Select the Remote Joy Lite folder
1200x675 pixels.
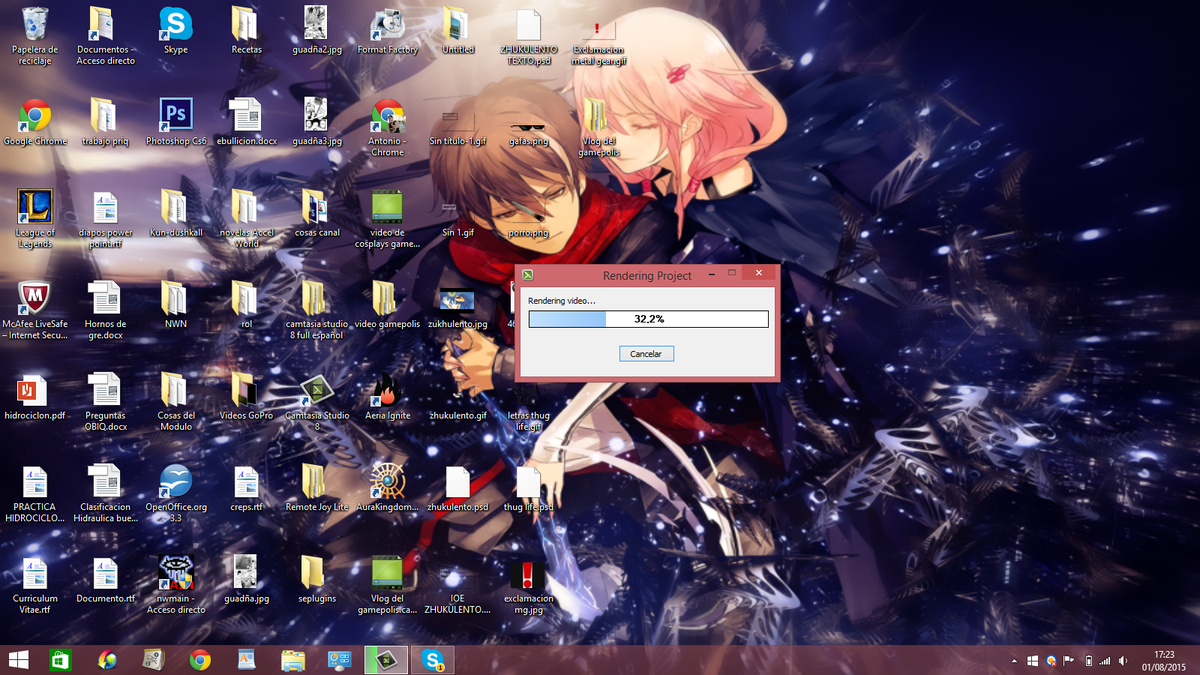tap(317, 488)
